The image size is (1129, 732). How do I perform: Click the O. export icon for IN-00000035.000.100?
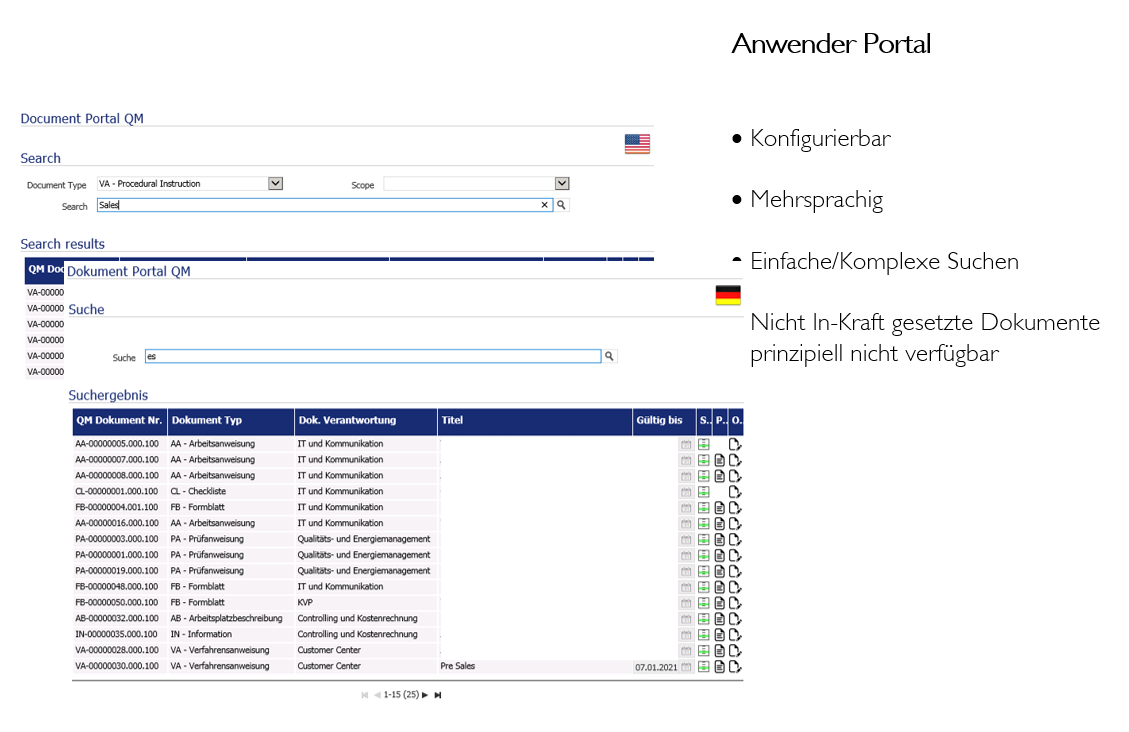735,635
